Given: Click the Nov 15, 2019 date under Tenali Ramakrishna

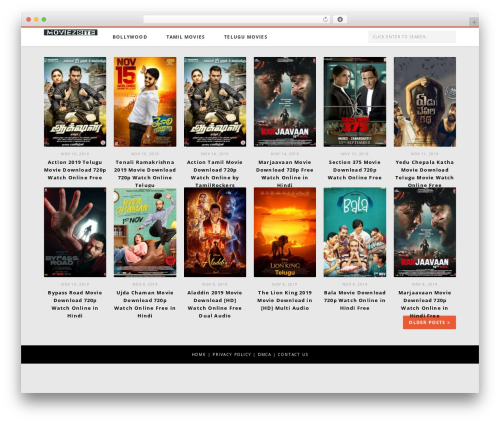Looking at the screenshot, I should click(145, 154).
